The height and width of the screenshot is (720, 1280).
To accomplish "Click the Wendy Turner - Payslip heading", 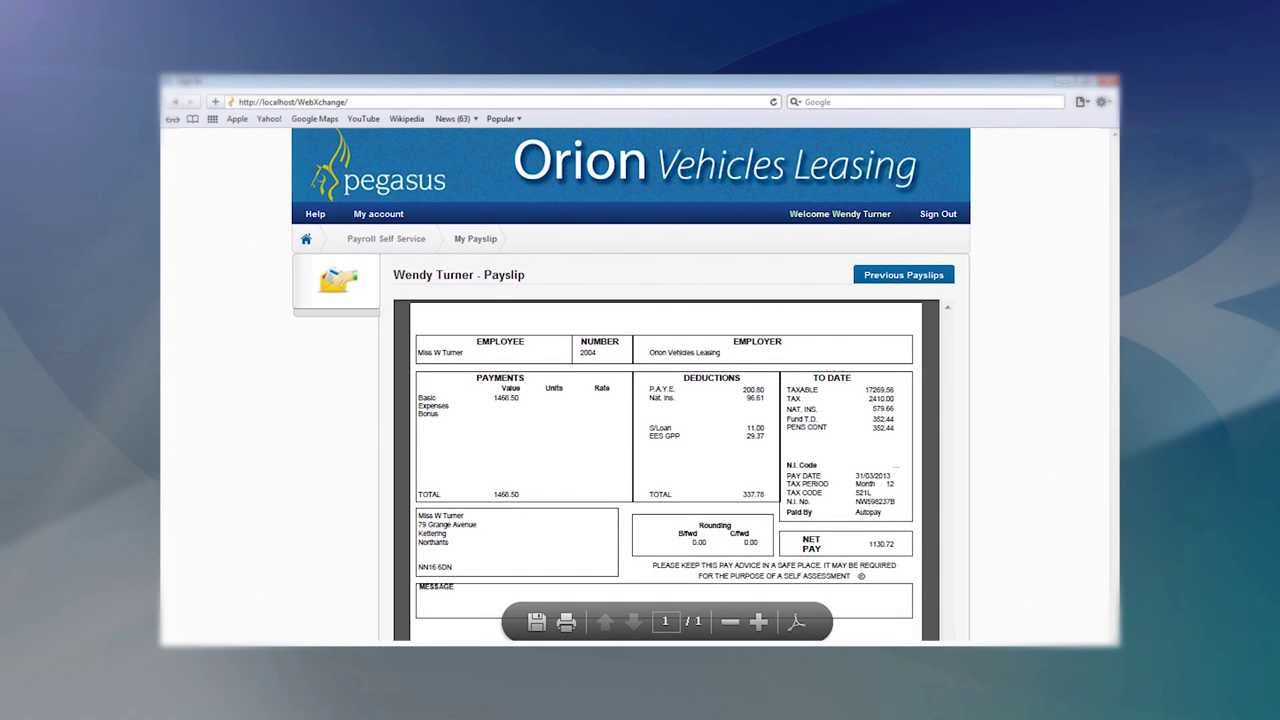I will [x=459, y=275].
